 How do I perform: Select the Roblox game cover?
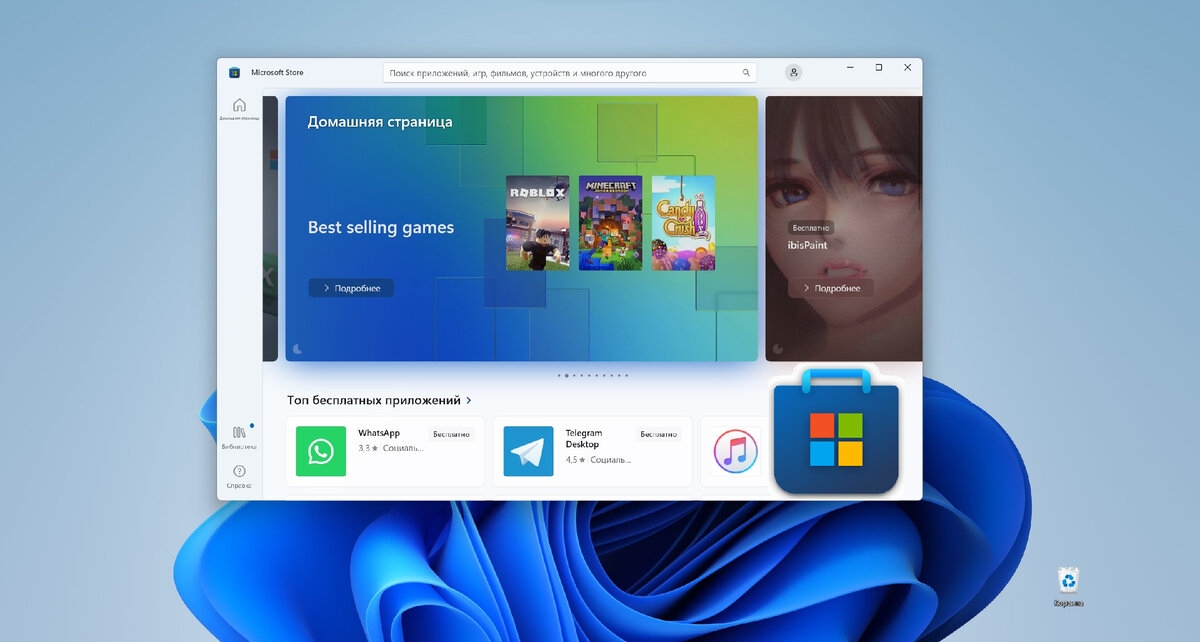pos(537,223)
